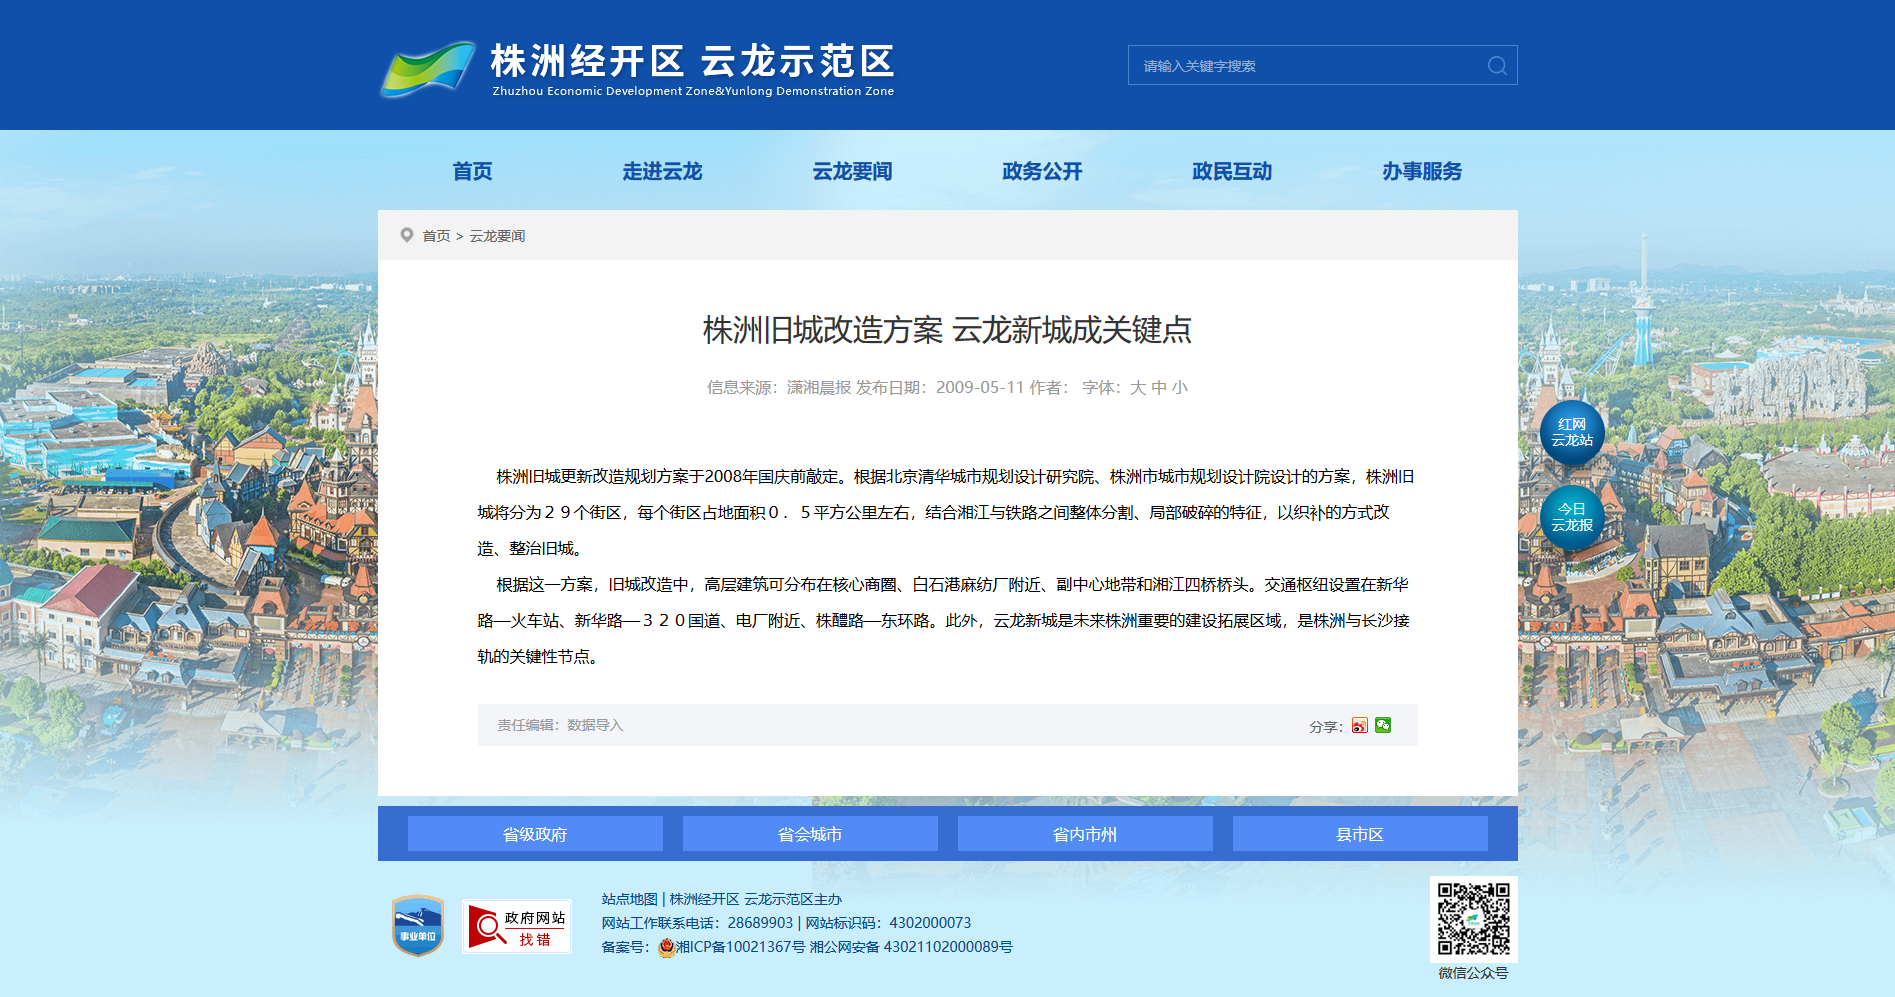Set font size to 小
The height and width of the screenshot is (997, 1895).
click(x=1180, y=388)
